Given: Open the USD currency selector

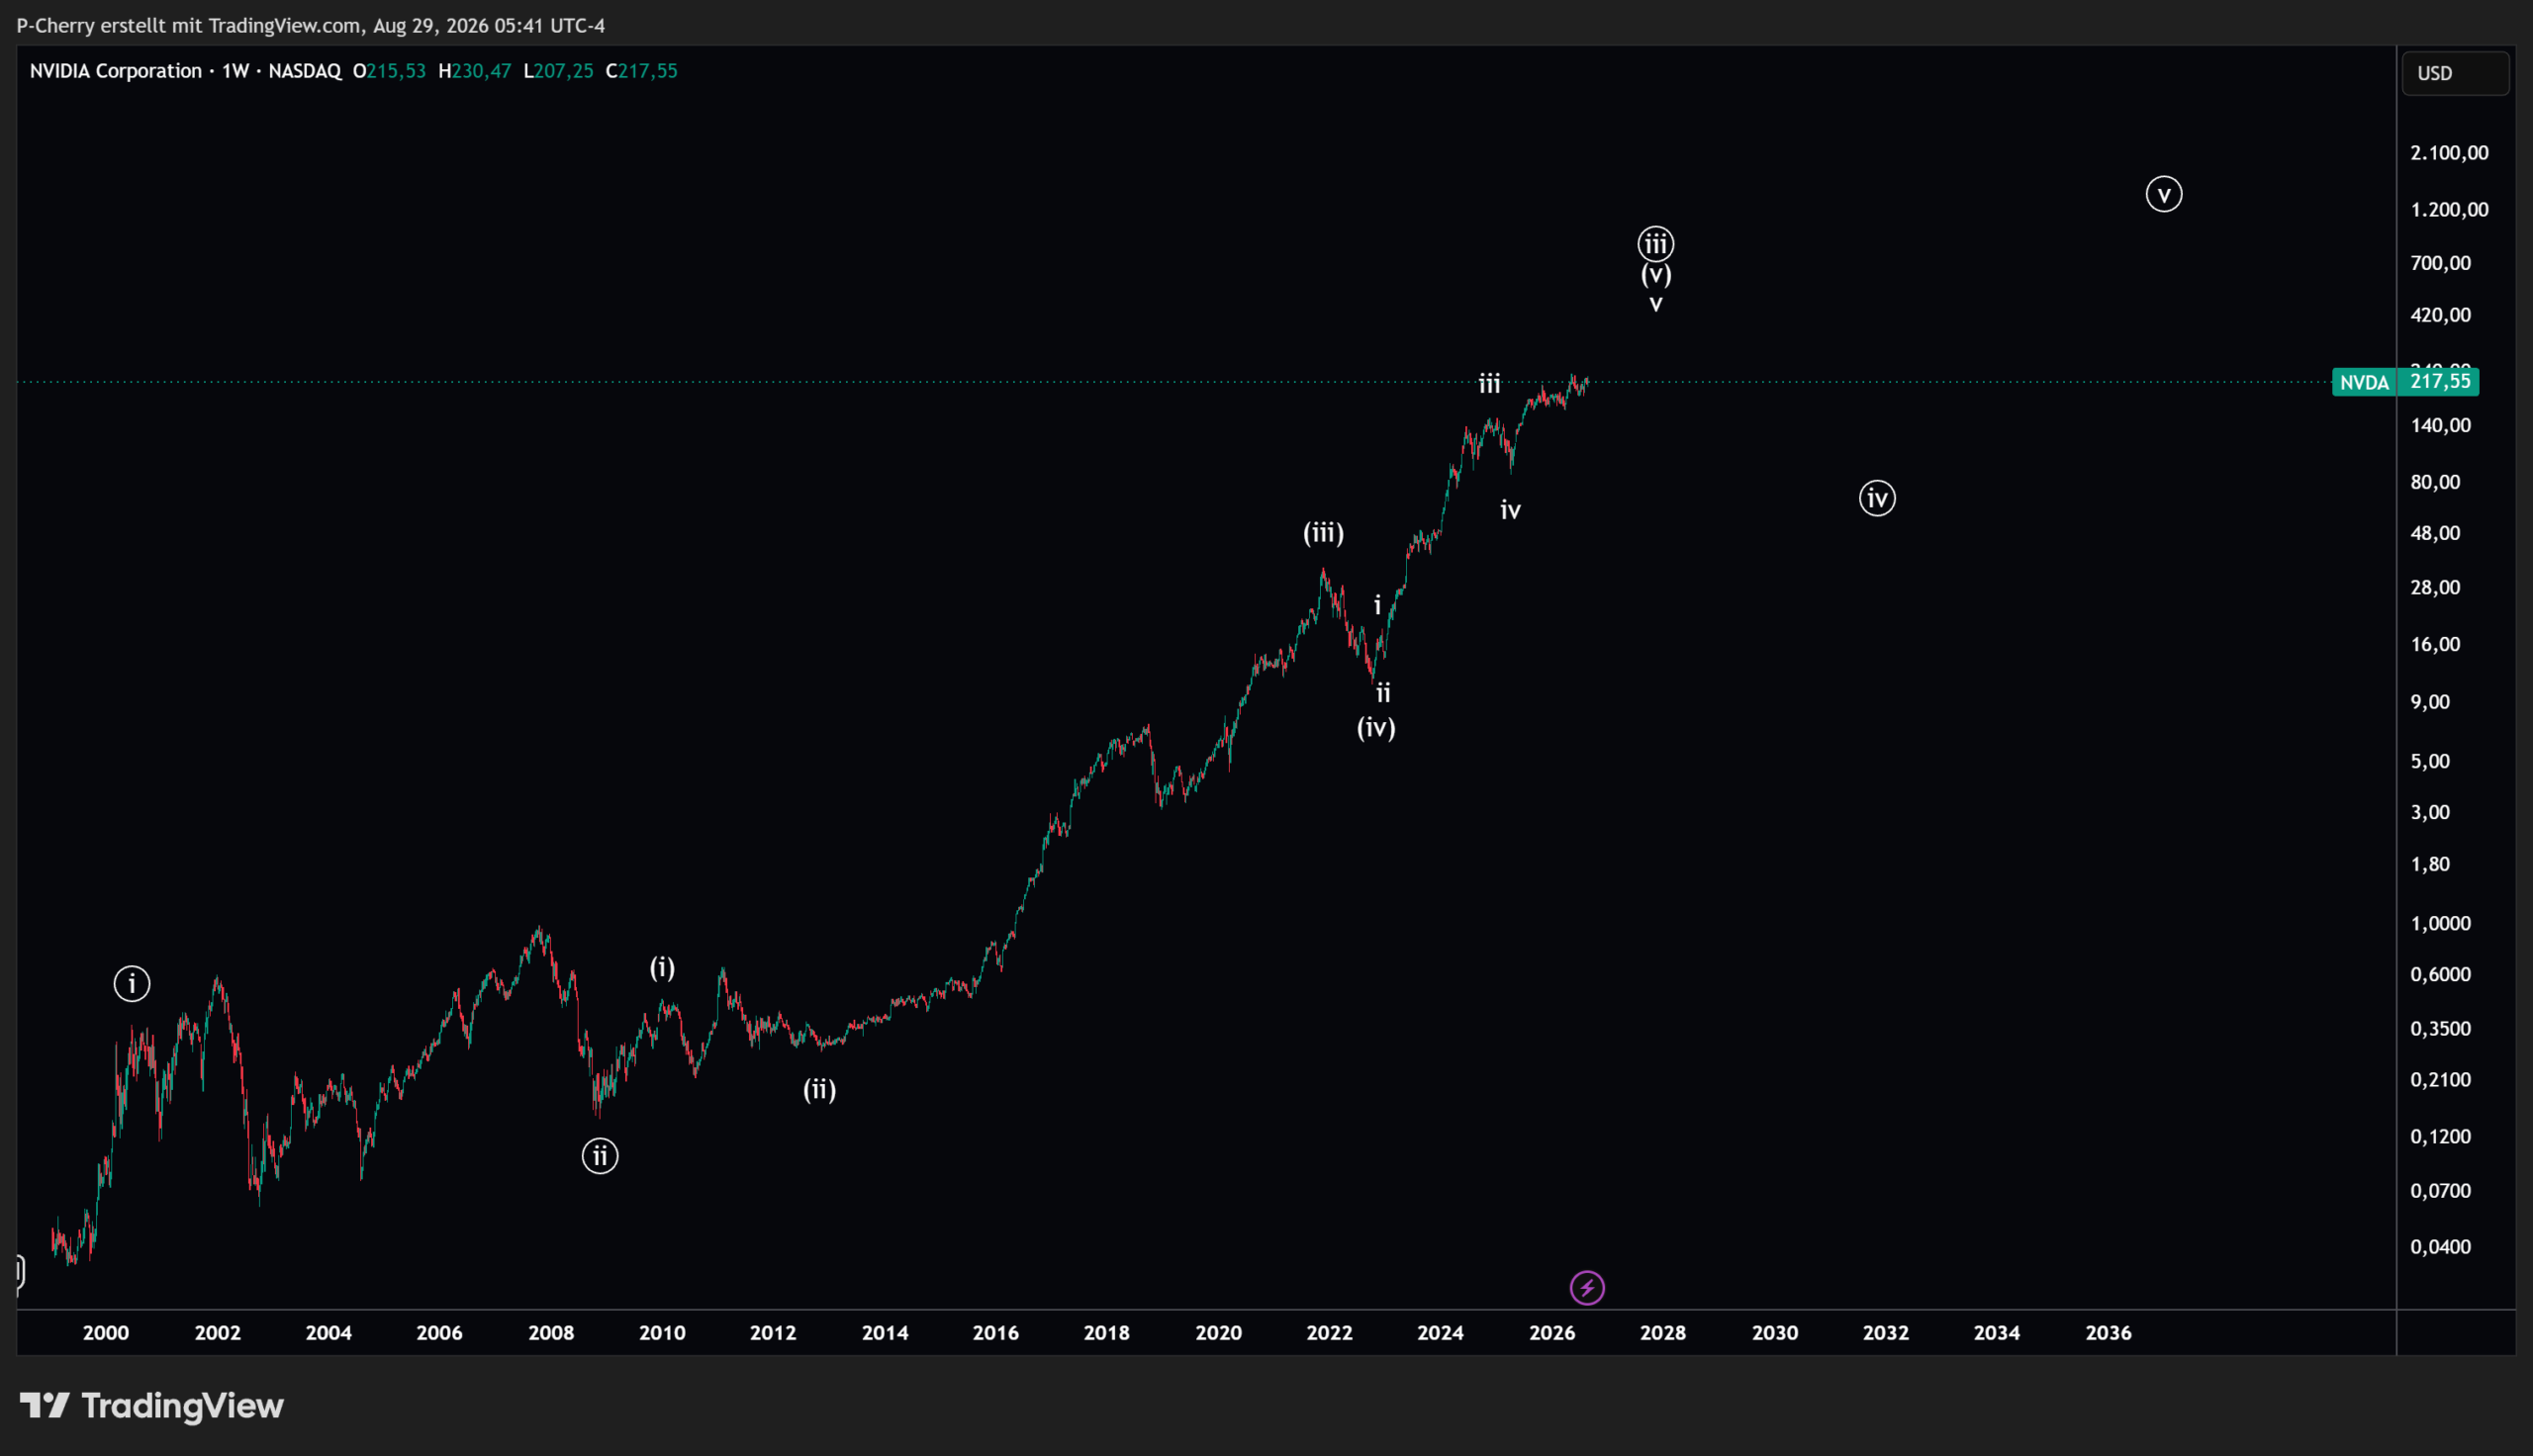Looking at the screenshot, I should point(2455,73).
